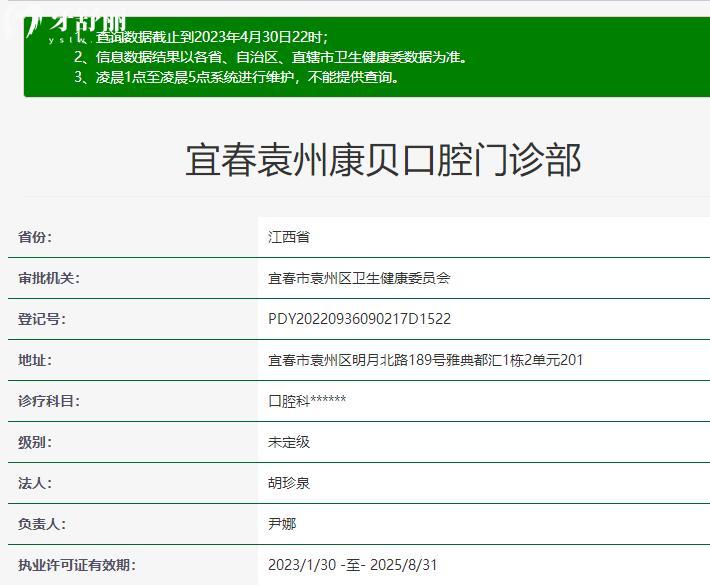Select the name 胡珍泉

289,483
